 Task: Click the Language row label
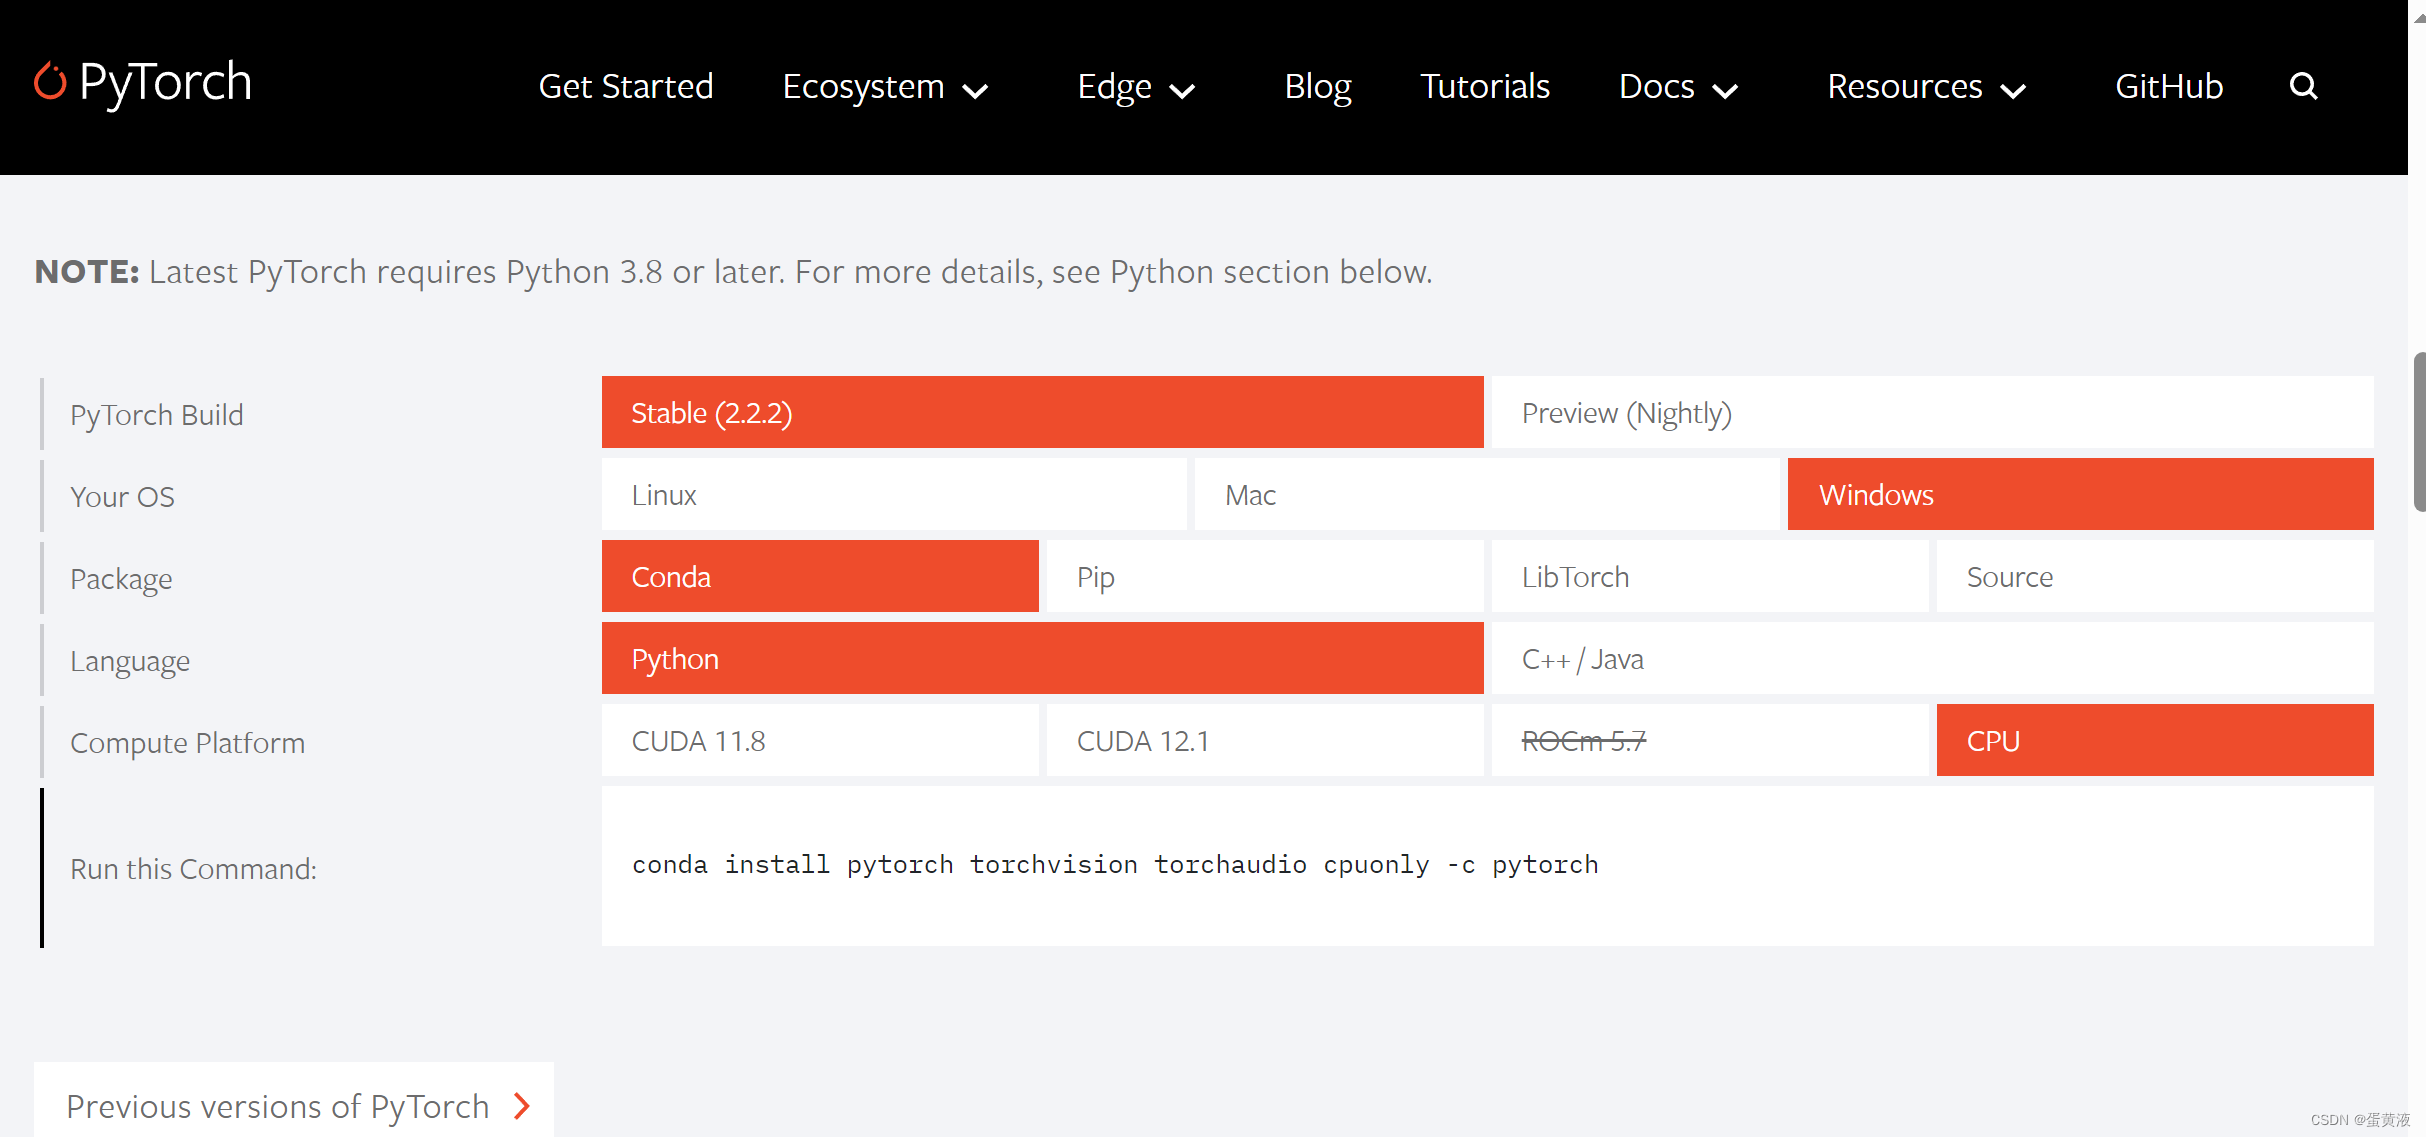tap(130, 661)
